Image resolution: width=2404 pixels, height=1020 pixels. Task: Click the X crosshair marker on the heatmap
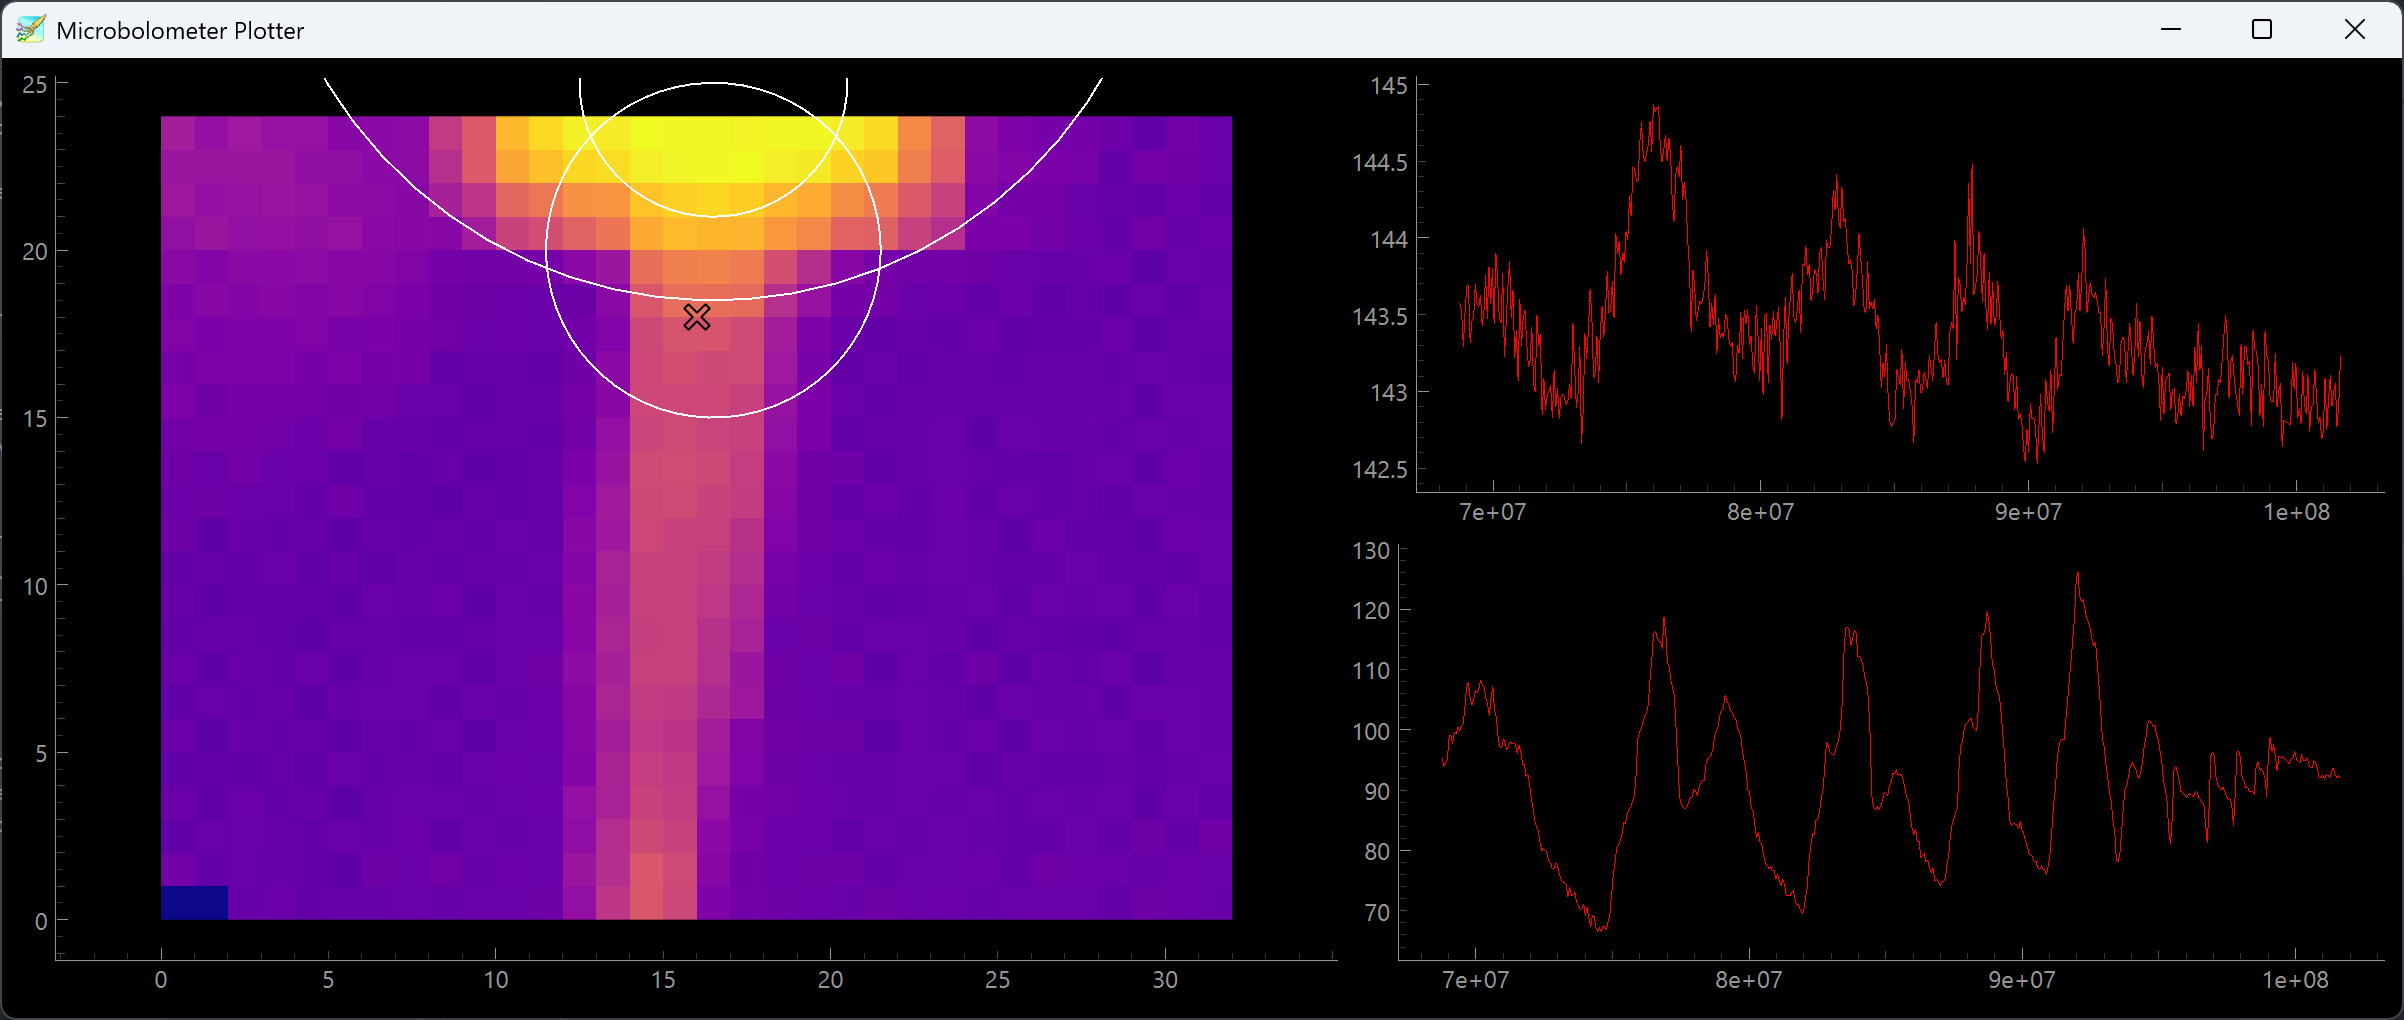pos(697,317)
